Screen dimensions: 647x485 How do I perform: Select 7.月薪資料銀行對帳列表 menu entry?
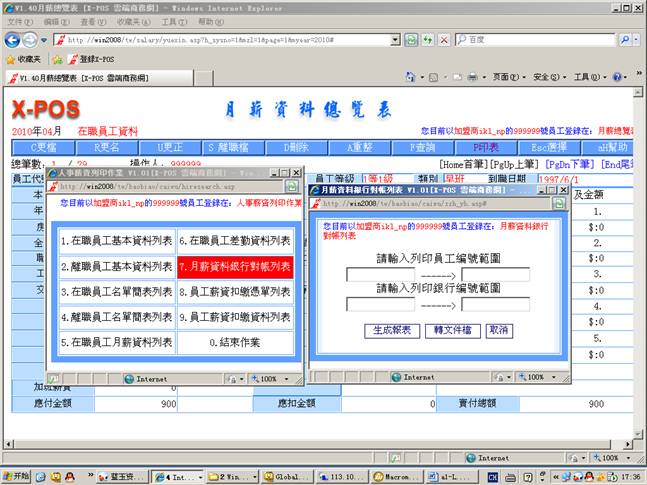235,266
